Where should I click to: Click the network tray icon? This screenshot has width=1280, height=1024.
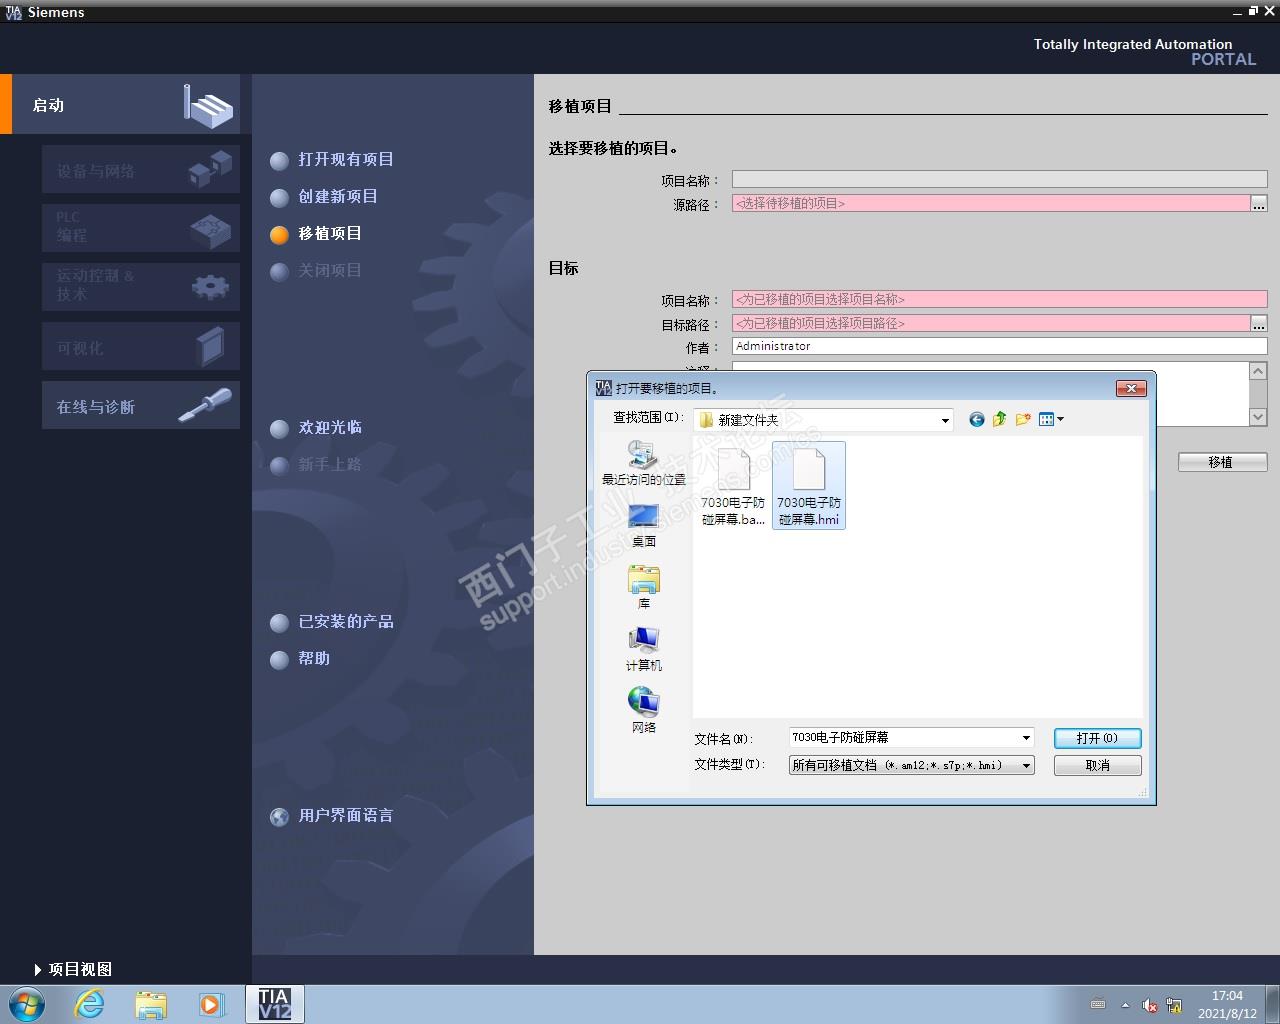pos(1174,1005)
